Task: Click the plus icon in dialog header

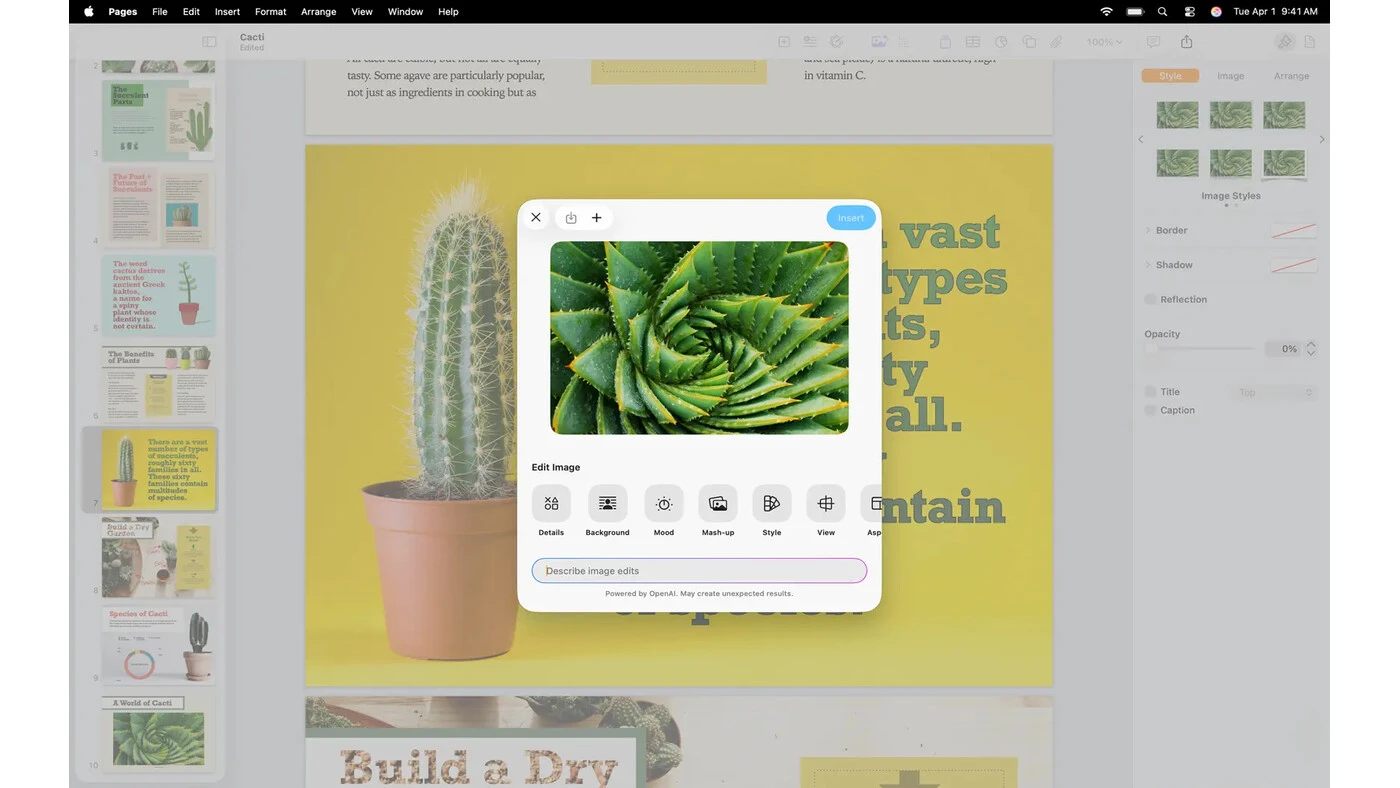Action: point(597,218)
